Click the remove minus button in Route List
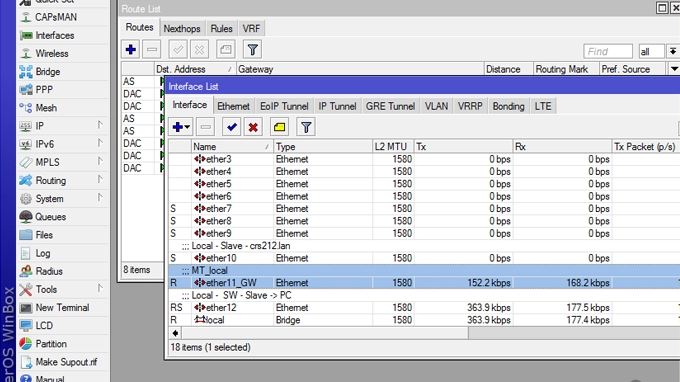Viewport: 680px width, 382px height. 152,49
